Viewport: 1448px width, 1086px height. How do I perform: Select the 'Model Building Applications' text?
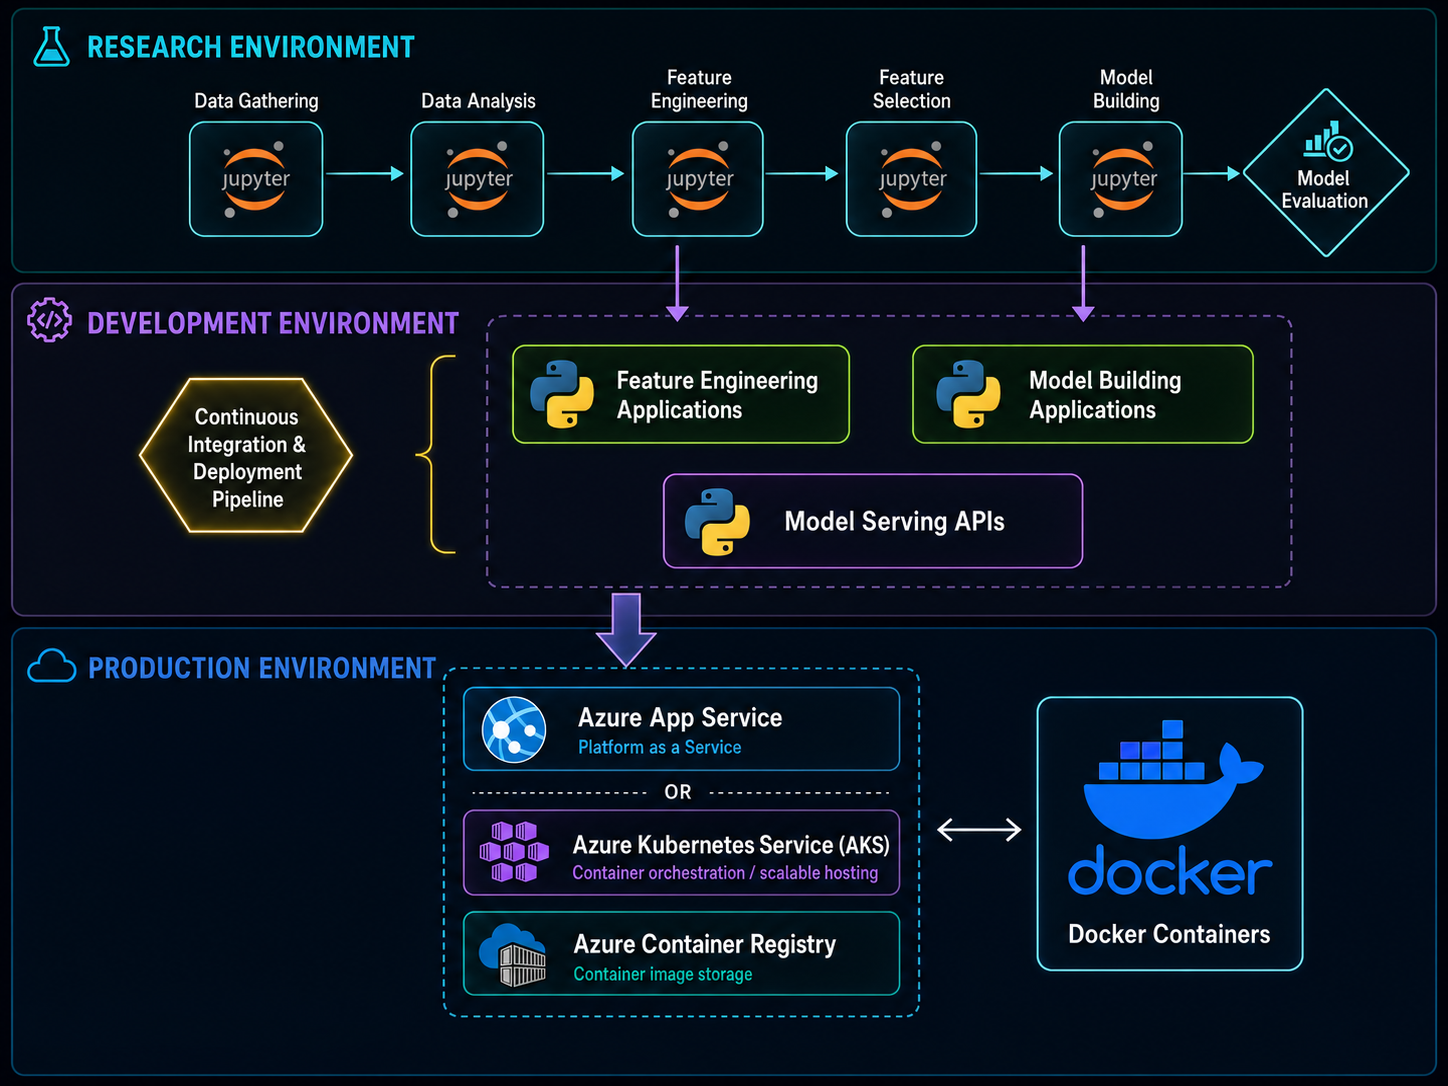pos(1105,395)
